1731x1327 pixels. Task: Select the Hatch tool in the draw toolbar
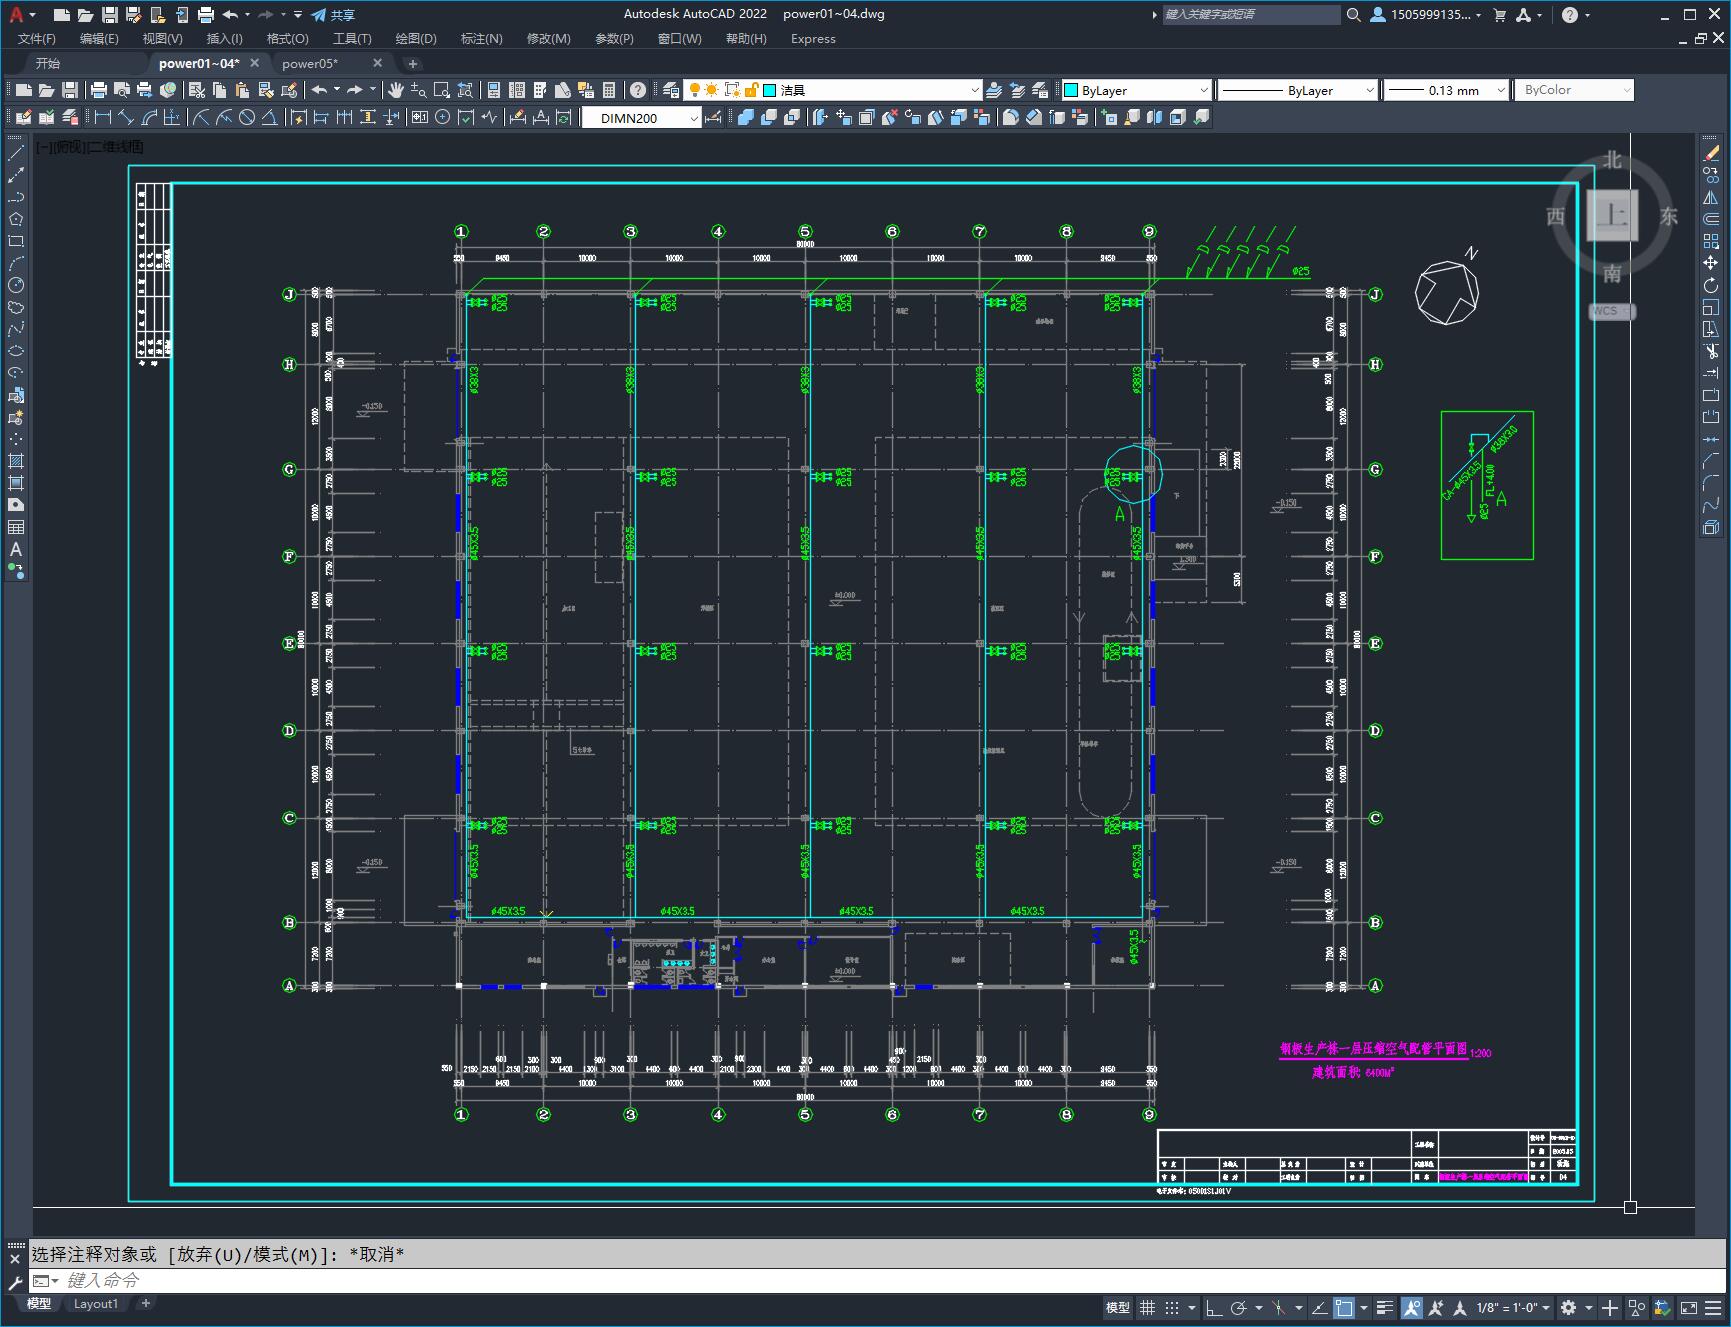pyautogui.click(x=16, y=461)
